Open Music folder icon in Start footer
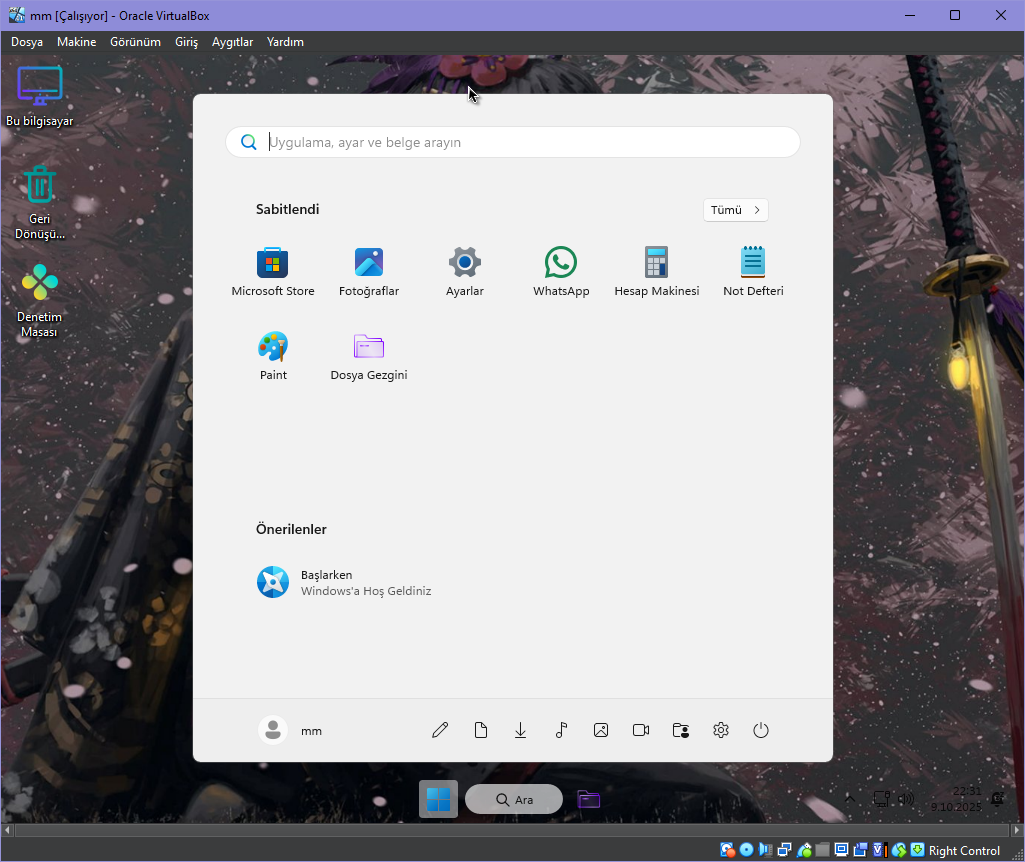 (561, 730)
